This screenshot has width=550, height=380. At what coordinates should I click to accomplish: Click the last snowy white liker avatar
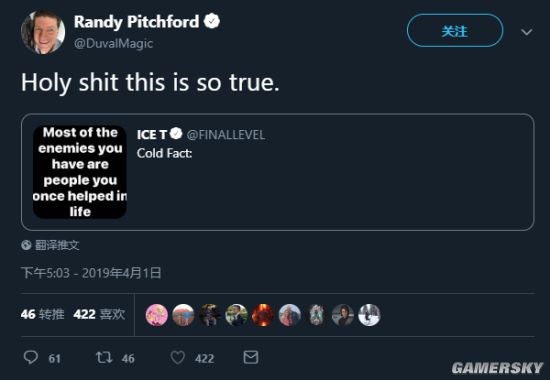[369, 315]
